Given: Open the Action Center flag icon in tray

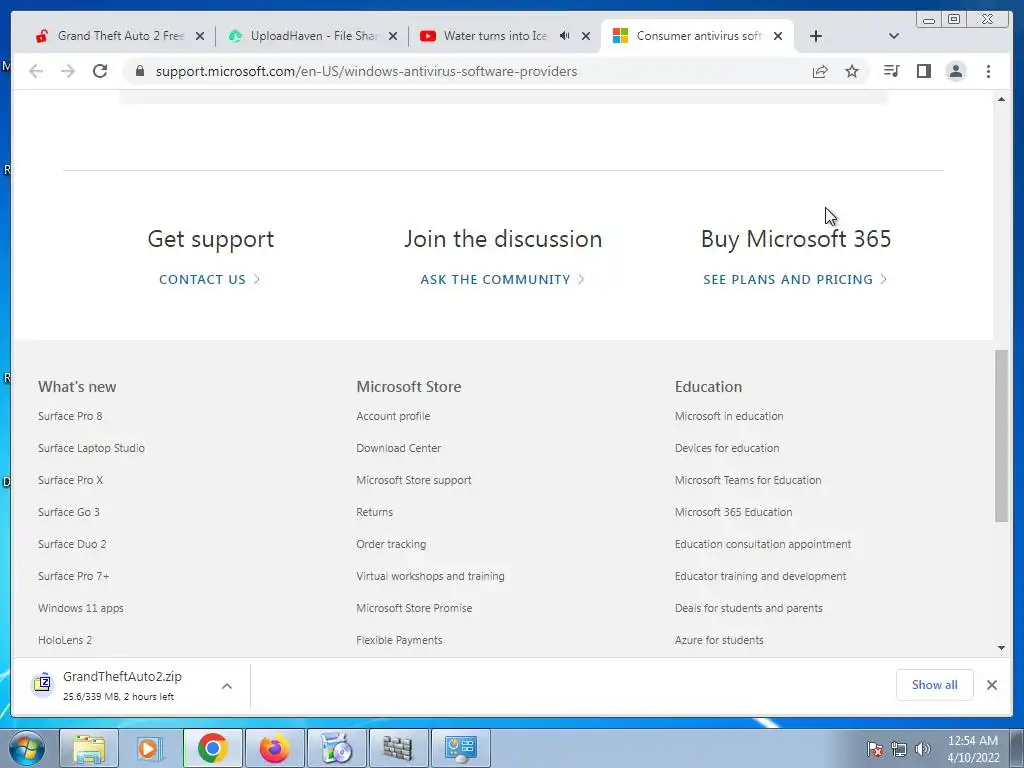Looking at the screenshot, I should (874, 749).
